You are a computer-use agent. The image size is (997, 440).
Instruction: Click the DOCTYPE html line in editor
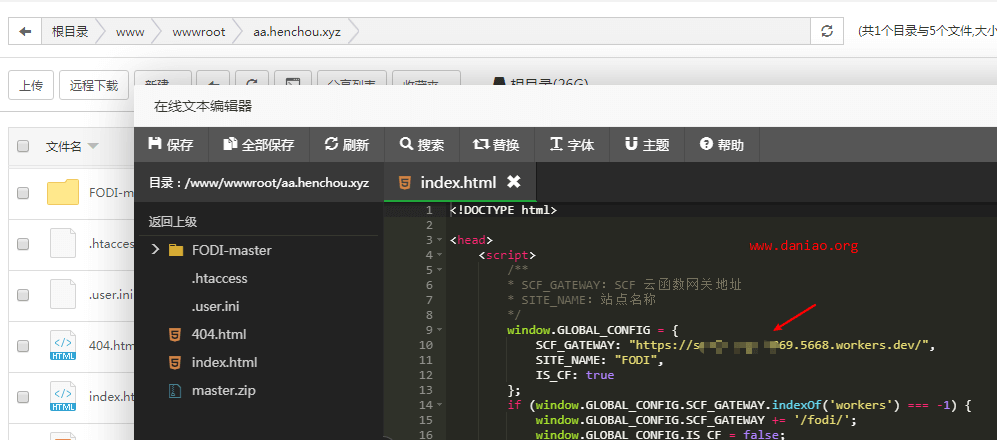pos(503,210)
